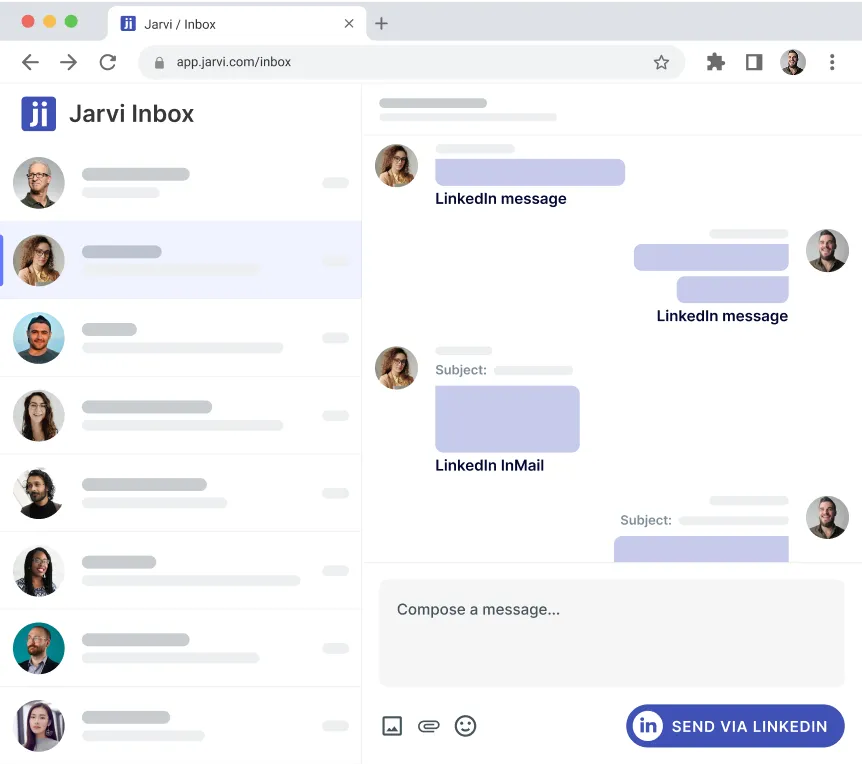This screenshot has width=862, height=764.
Task: Click the address bar URL app.jarvi.com/inbox
Action: click(x=400, y=62)
